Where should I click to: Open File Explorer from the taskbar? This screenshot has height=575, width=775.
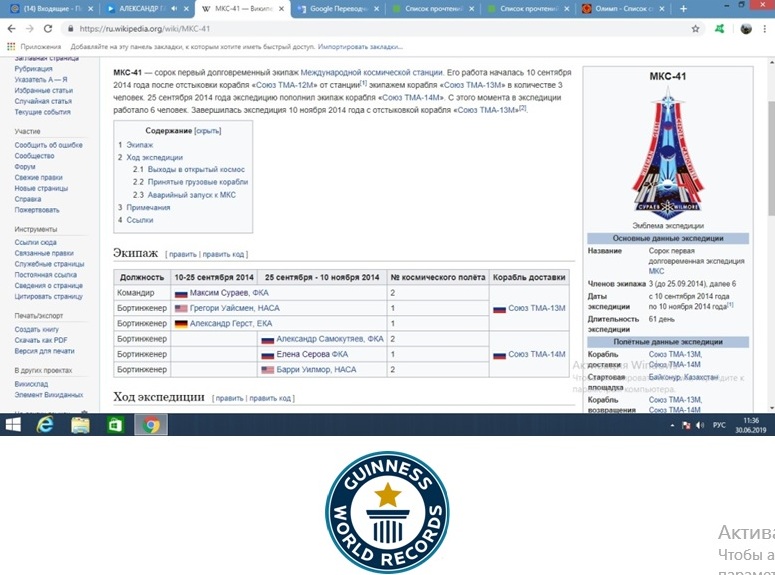point(80,425)
